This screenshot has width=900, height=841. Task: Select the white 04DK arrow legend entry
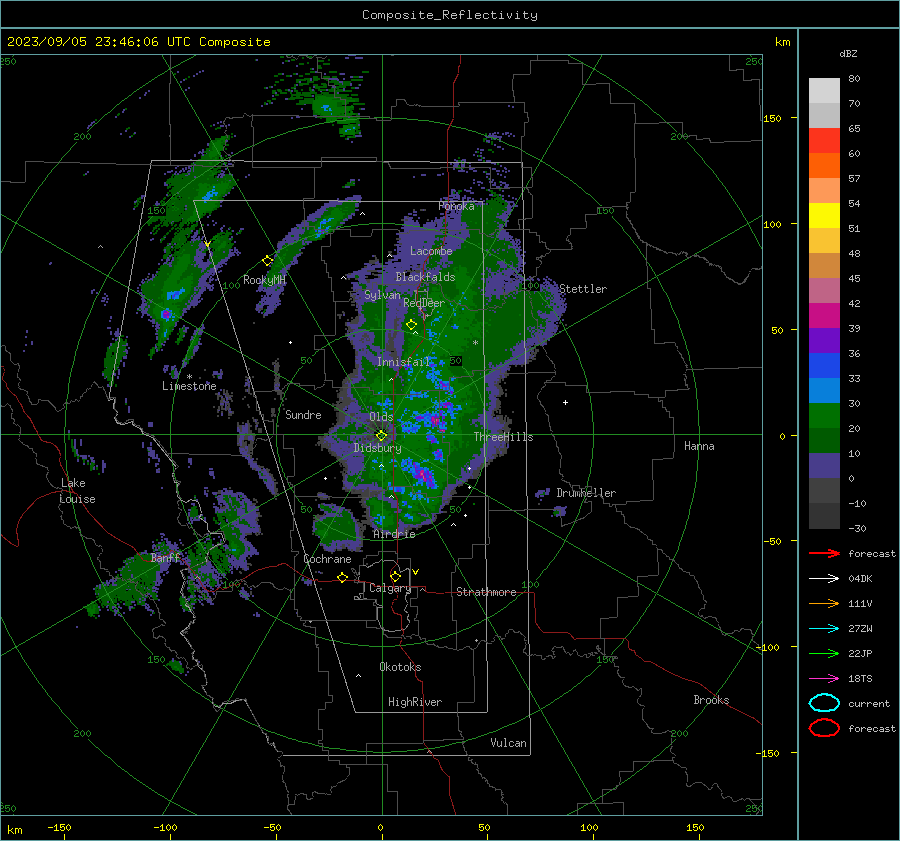[x=824, y=579]
